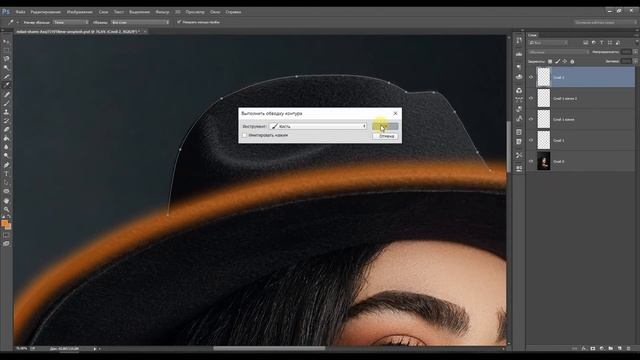Click the orange foreground color swatch
The height and width of the screenshot is (360, 640).
click(4, 223)
